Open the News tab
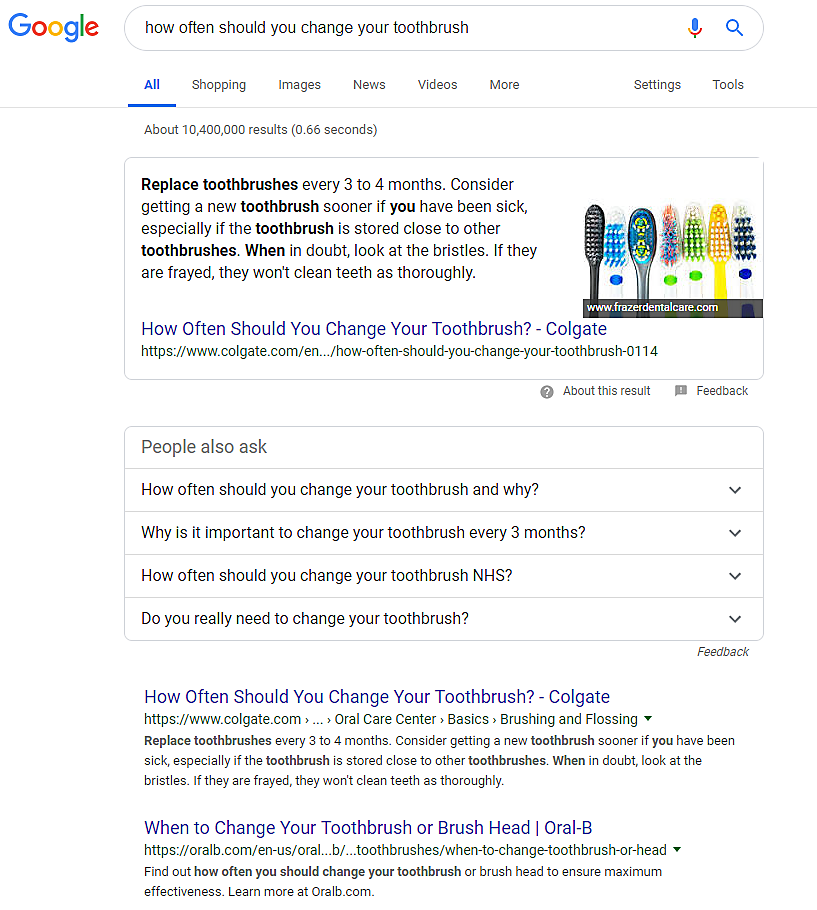This screenshot has width=817, height=910. (x=369, y=85)
